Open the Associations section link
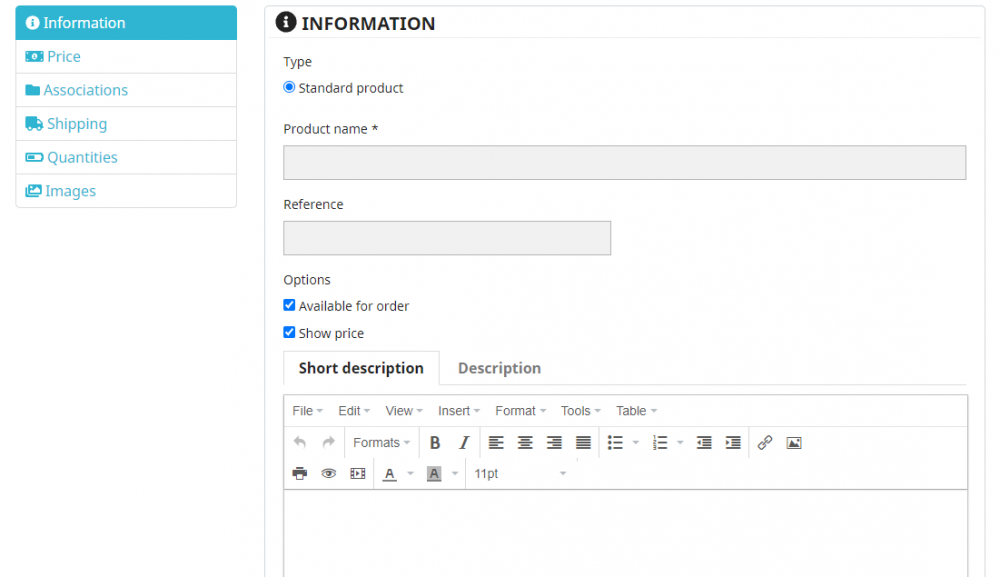Screen dimensions: 1000x577 coord(85,90)
